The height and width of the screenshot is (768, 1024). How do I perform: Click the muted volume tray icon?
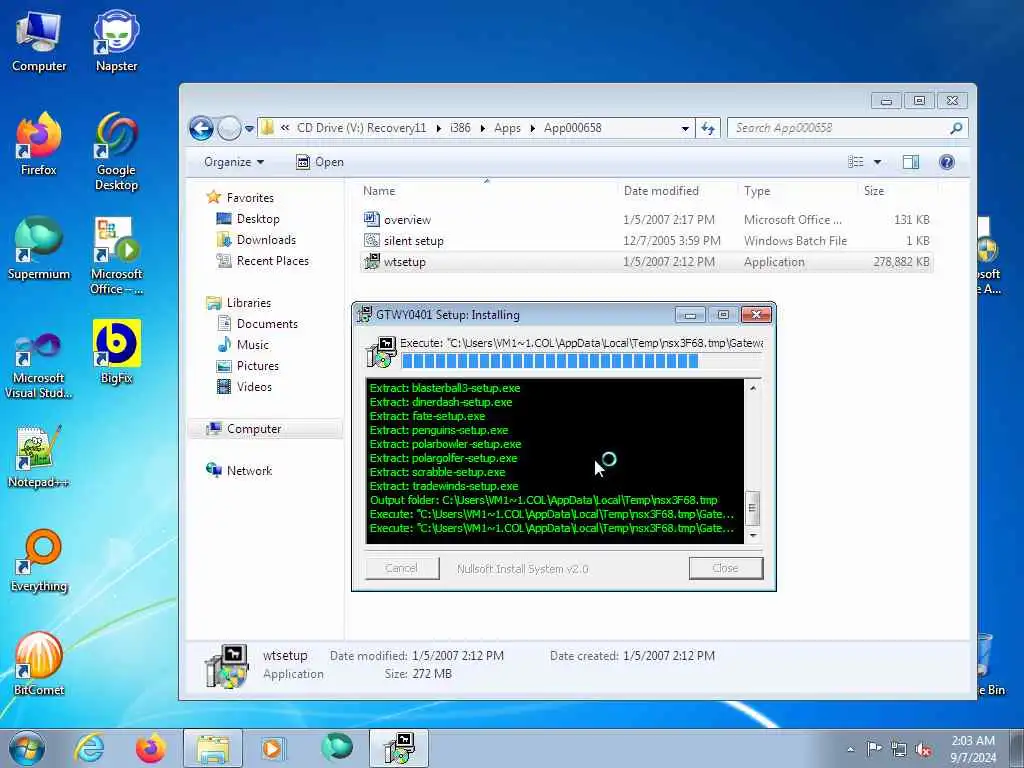(x=923, y=749)
